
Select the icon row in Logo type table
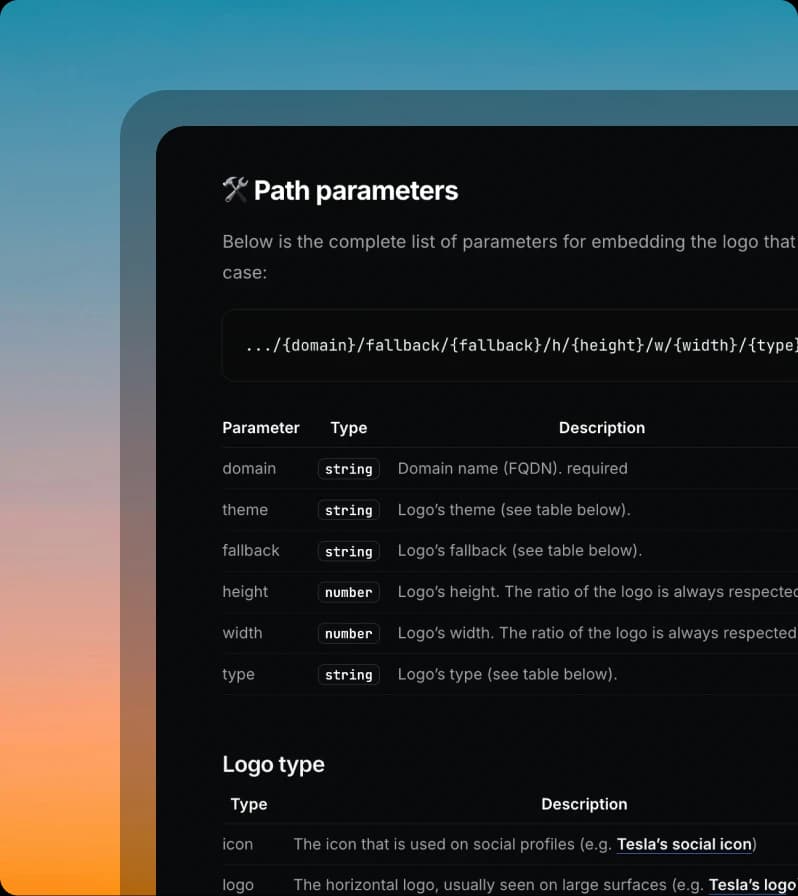[x=510, y=844]
